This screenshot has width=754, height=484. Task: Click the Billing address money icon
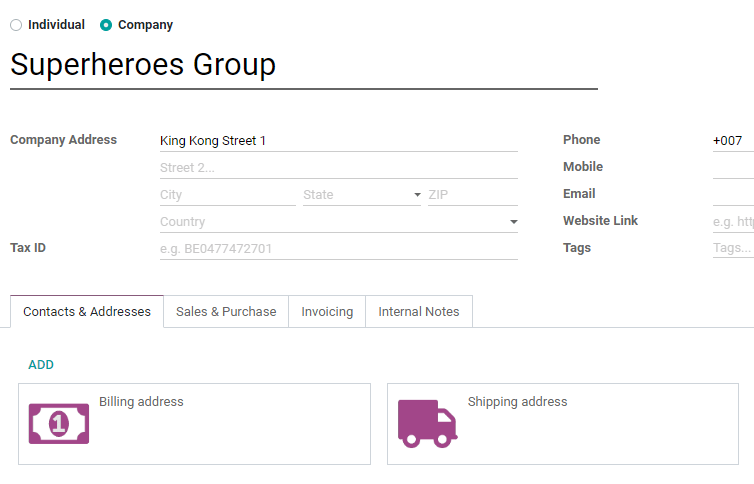58,423
